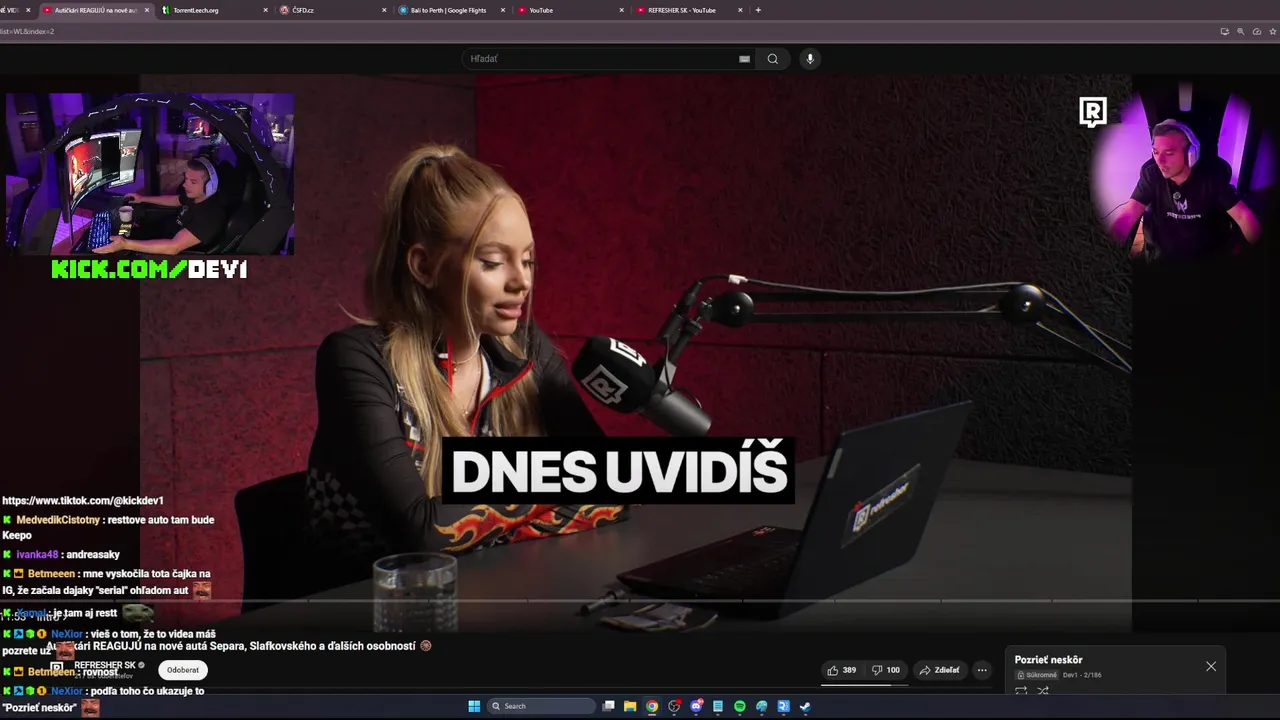Click chat username ivanka48
This screenshot has width=1280, height=720.
pyautogui.click(x=37, y=555)
